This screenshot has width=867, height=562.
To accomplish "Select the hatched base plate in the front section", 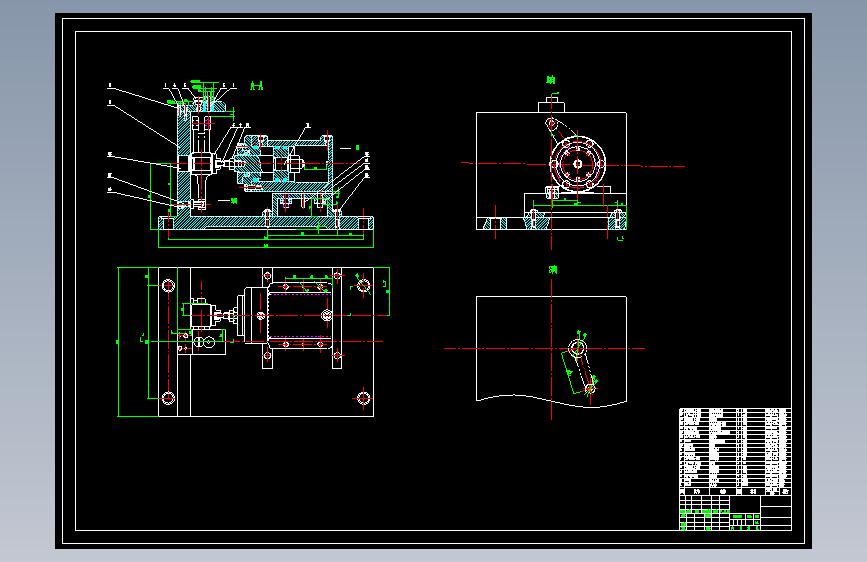I will 266,222.
